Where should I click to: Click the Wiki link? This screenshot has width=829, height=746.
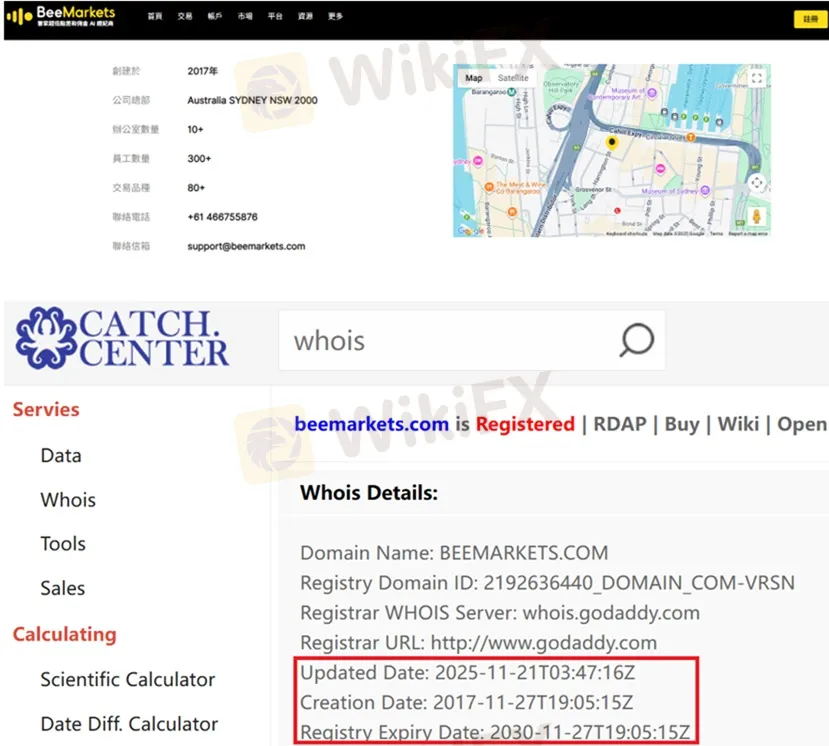pyautogui.click(x=738, y=424)
